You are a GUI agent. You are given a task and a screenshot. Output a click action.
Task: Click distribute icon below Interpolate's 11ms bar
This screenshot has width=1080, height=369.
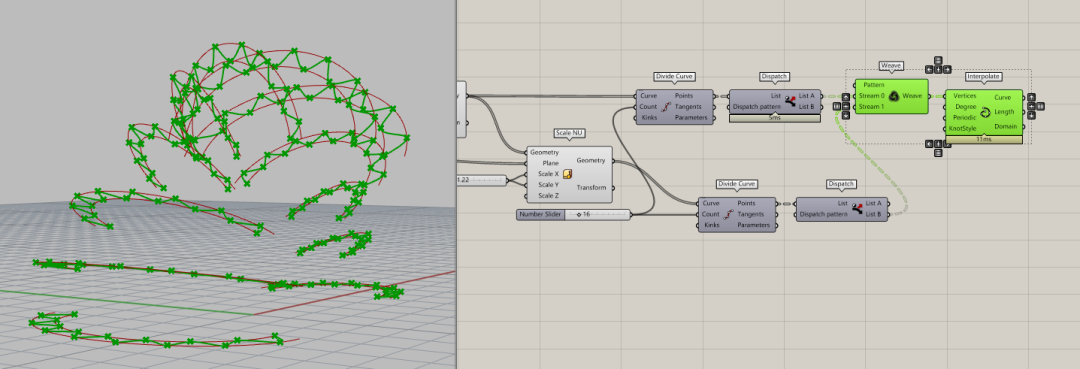(938, 153)
